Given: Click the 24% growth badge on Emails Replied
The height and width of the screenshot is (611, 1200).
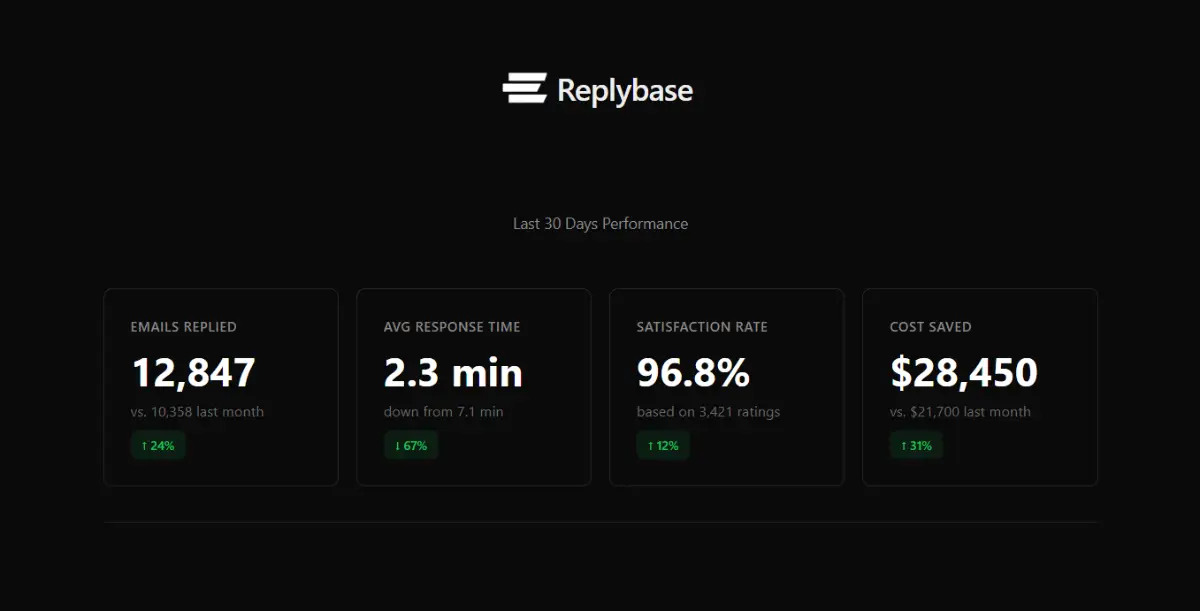Looking at the screenshot, I should click(157, 446).
